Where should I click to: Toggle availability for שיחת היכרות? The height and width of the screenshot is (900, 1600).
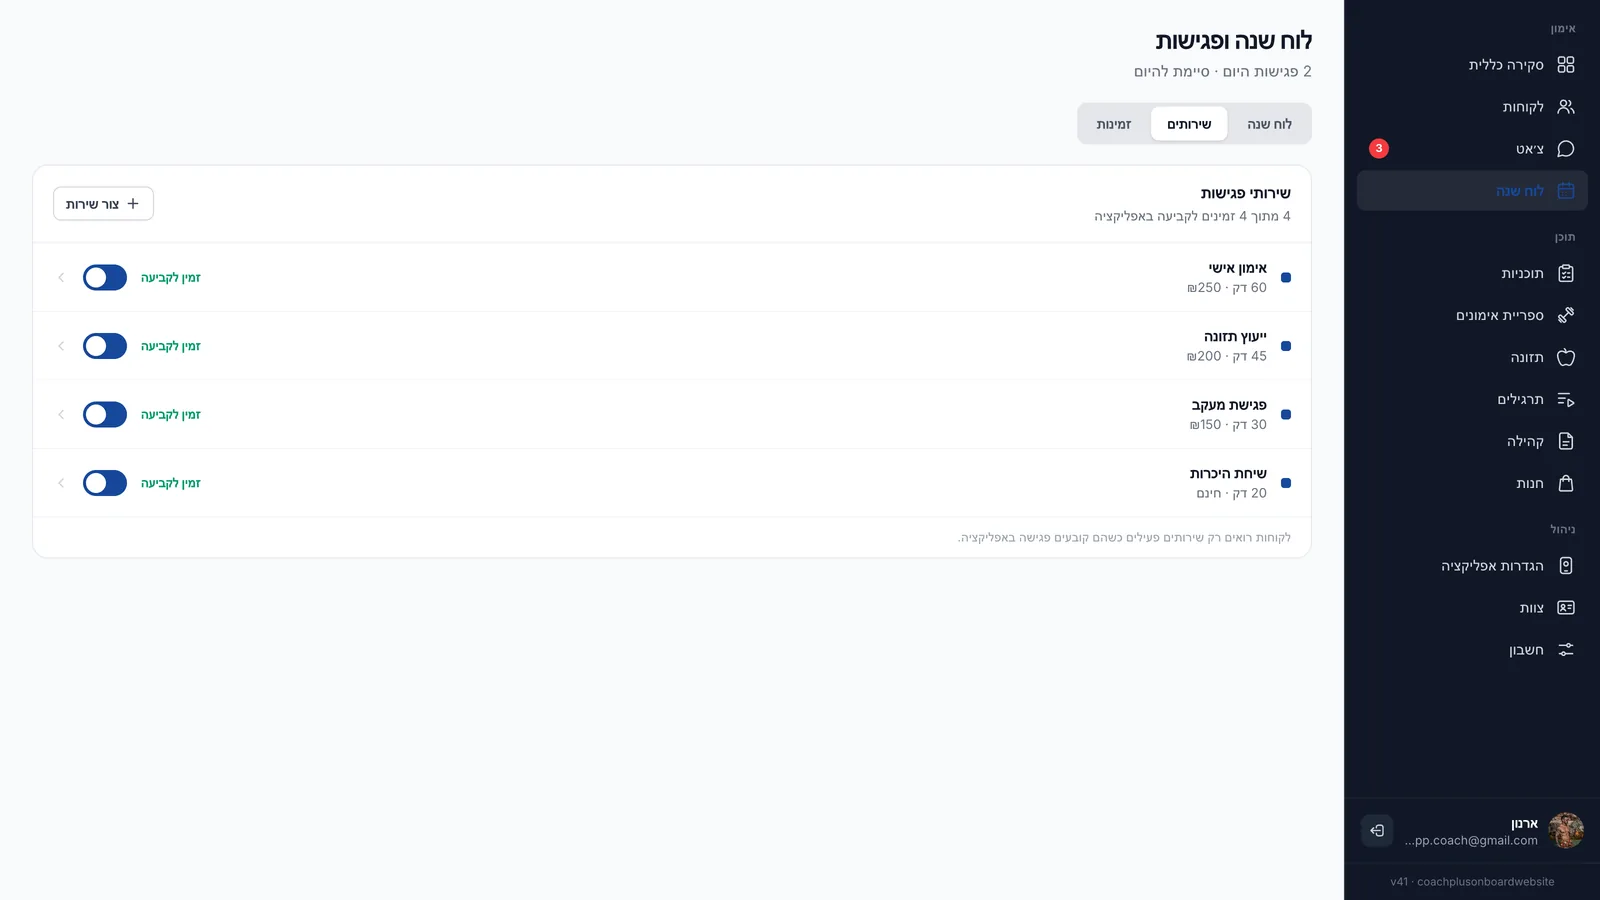tap(105, 483)
